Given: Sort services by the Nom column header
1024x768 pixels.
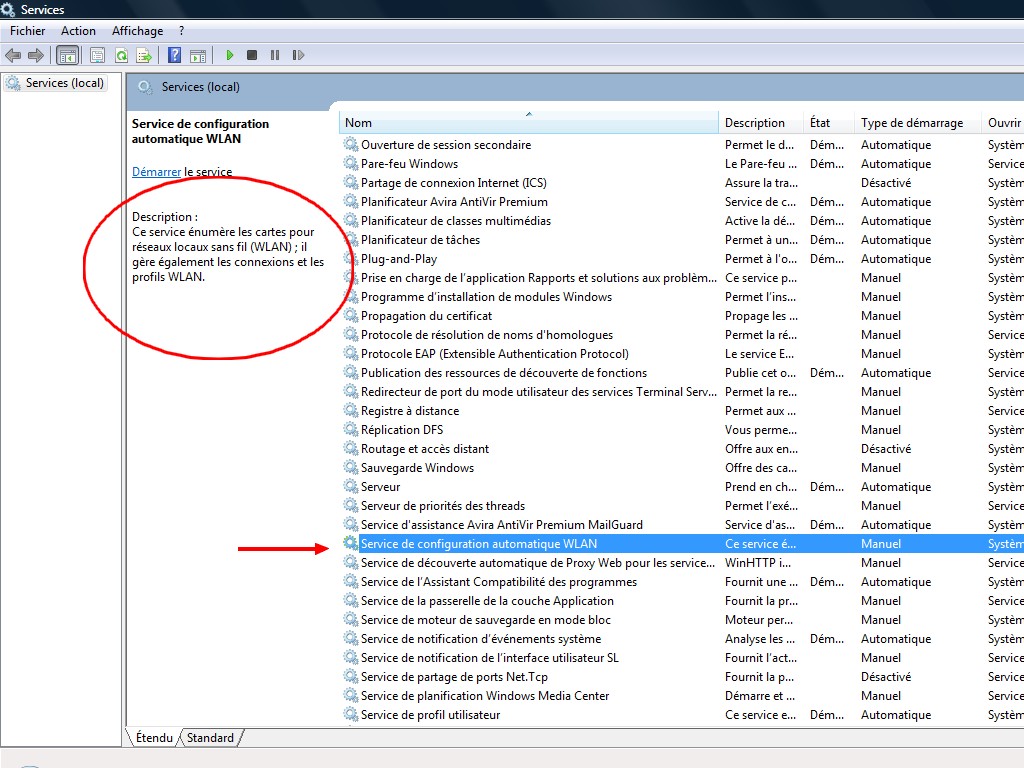Looking at the screenshot, I should pos(358,123).
